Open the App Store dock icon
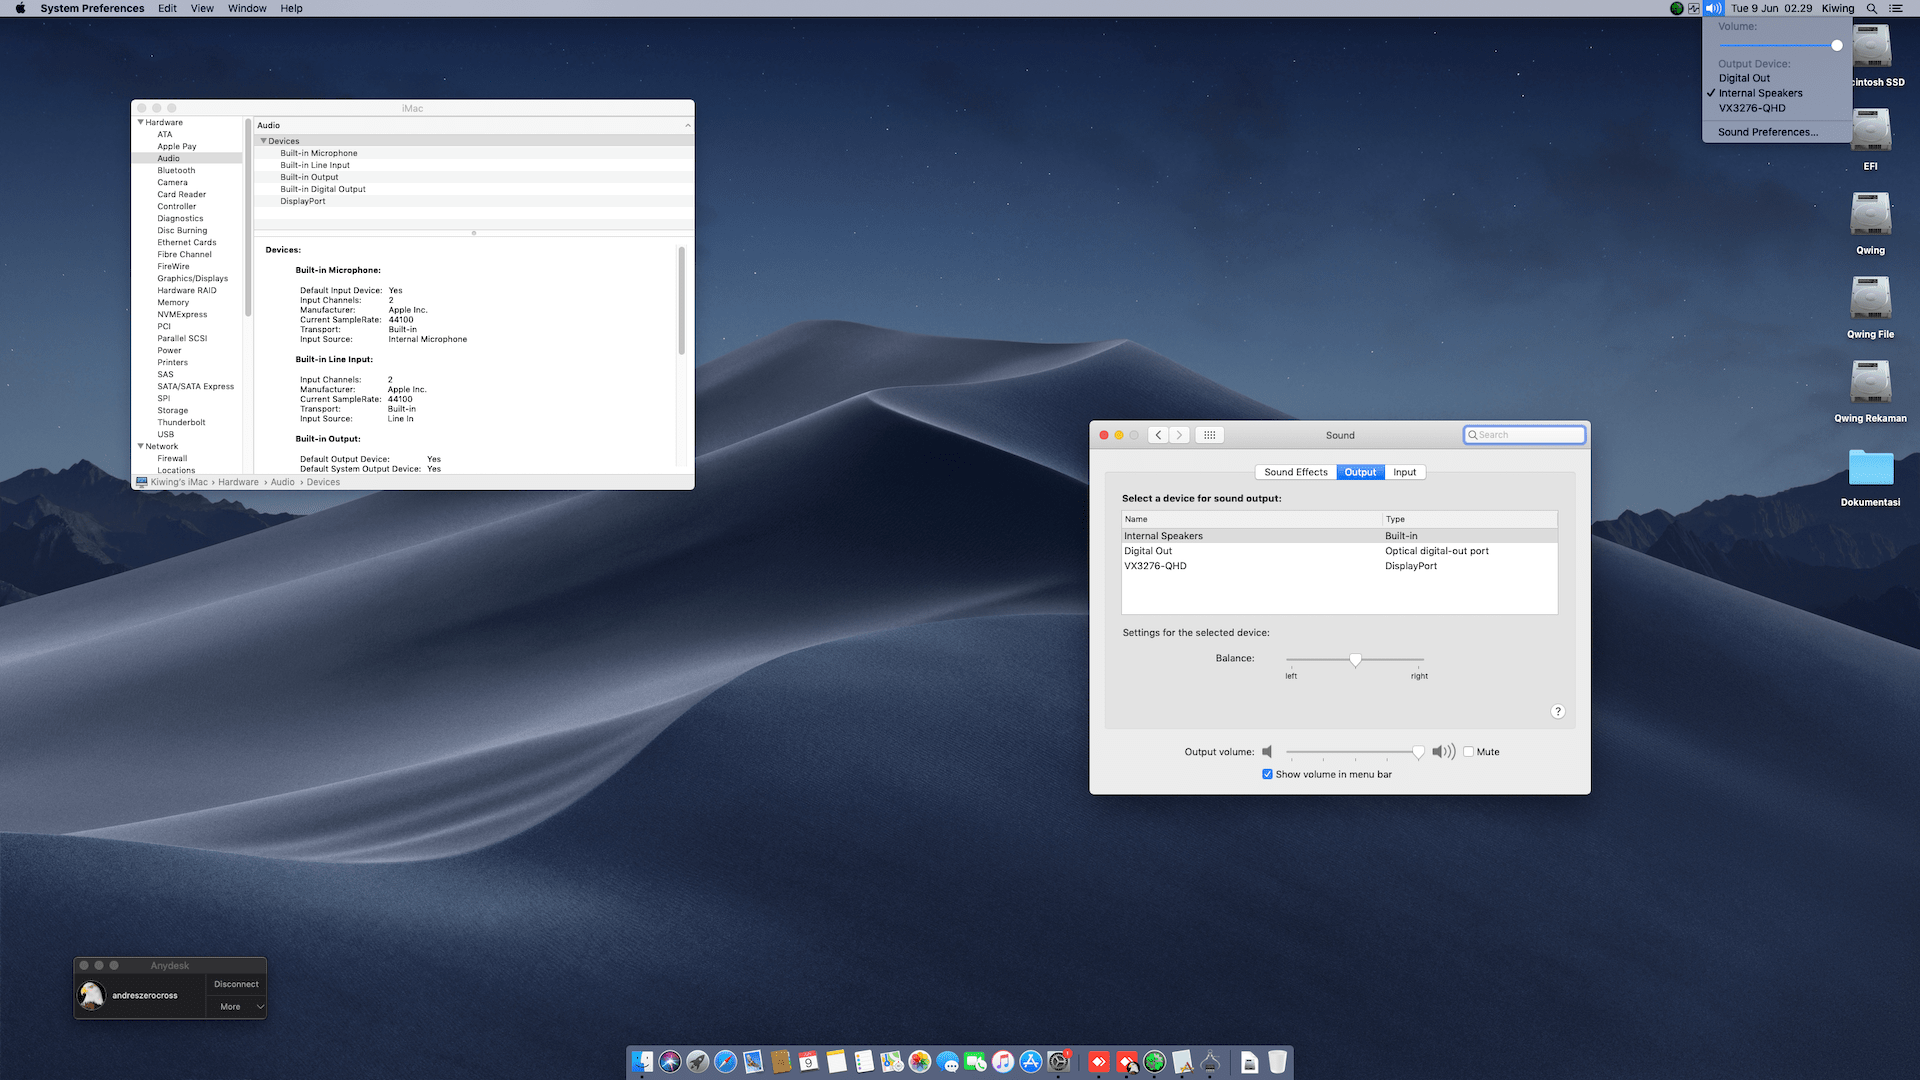The height and width of the screenshot is (1080, 1920). [1031, 1062]
